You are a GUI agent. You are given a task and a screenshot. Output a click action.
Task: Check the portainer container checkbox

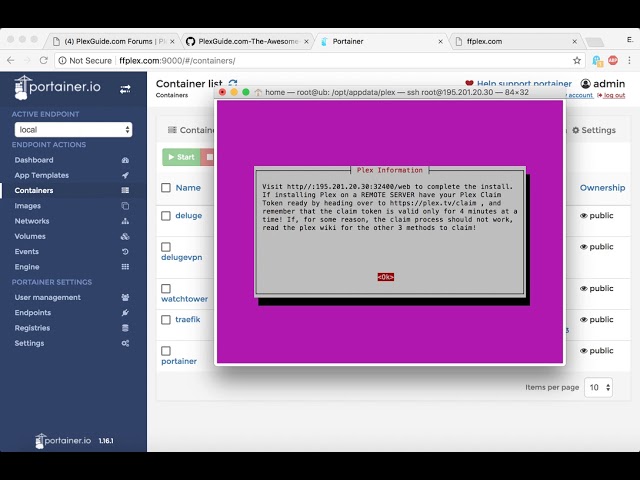click(166, 351)
